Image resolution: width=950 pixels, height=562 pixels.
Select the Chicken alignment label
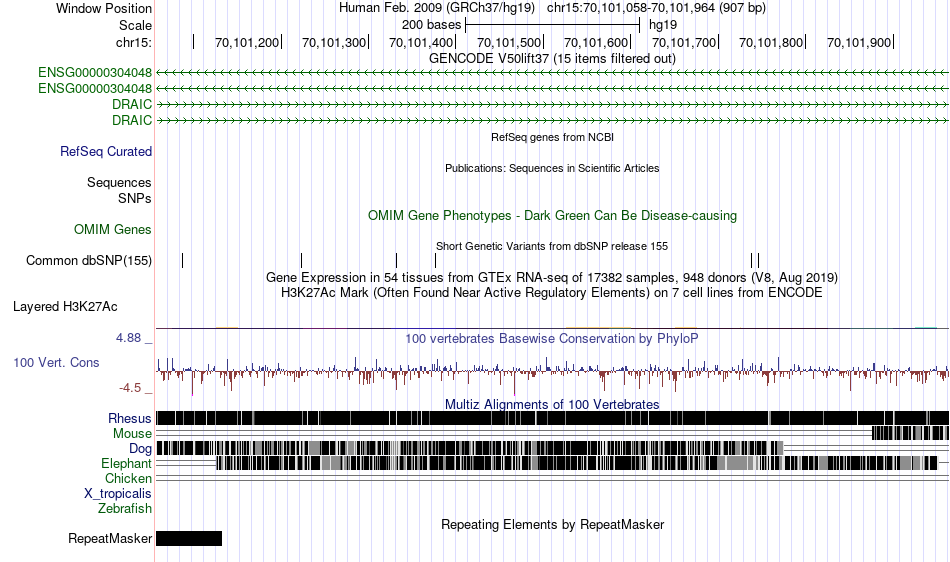pyautogui.click(x=128, y=478)
